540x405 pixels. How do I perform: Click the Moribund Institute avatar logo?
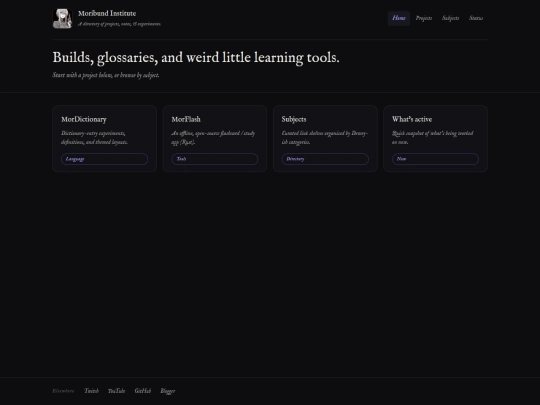tap(62, 19)
